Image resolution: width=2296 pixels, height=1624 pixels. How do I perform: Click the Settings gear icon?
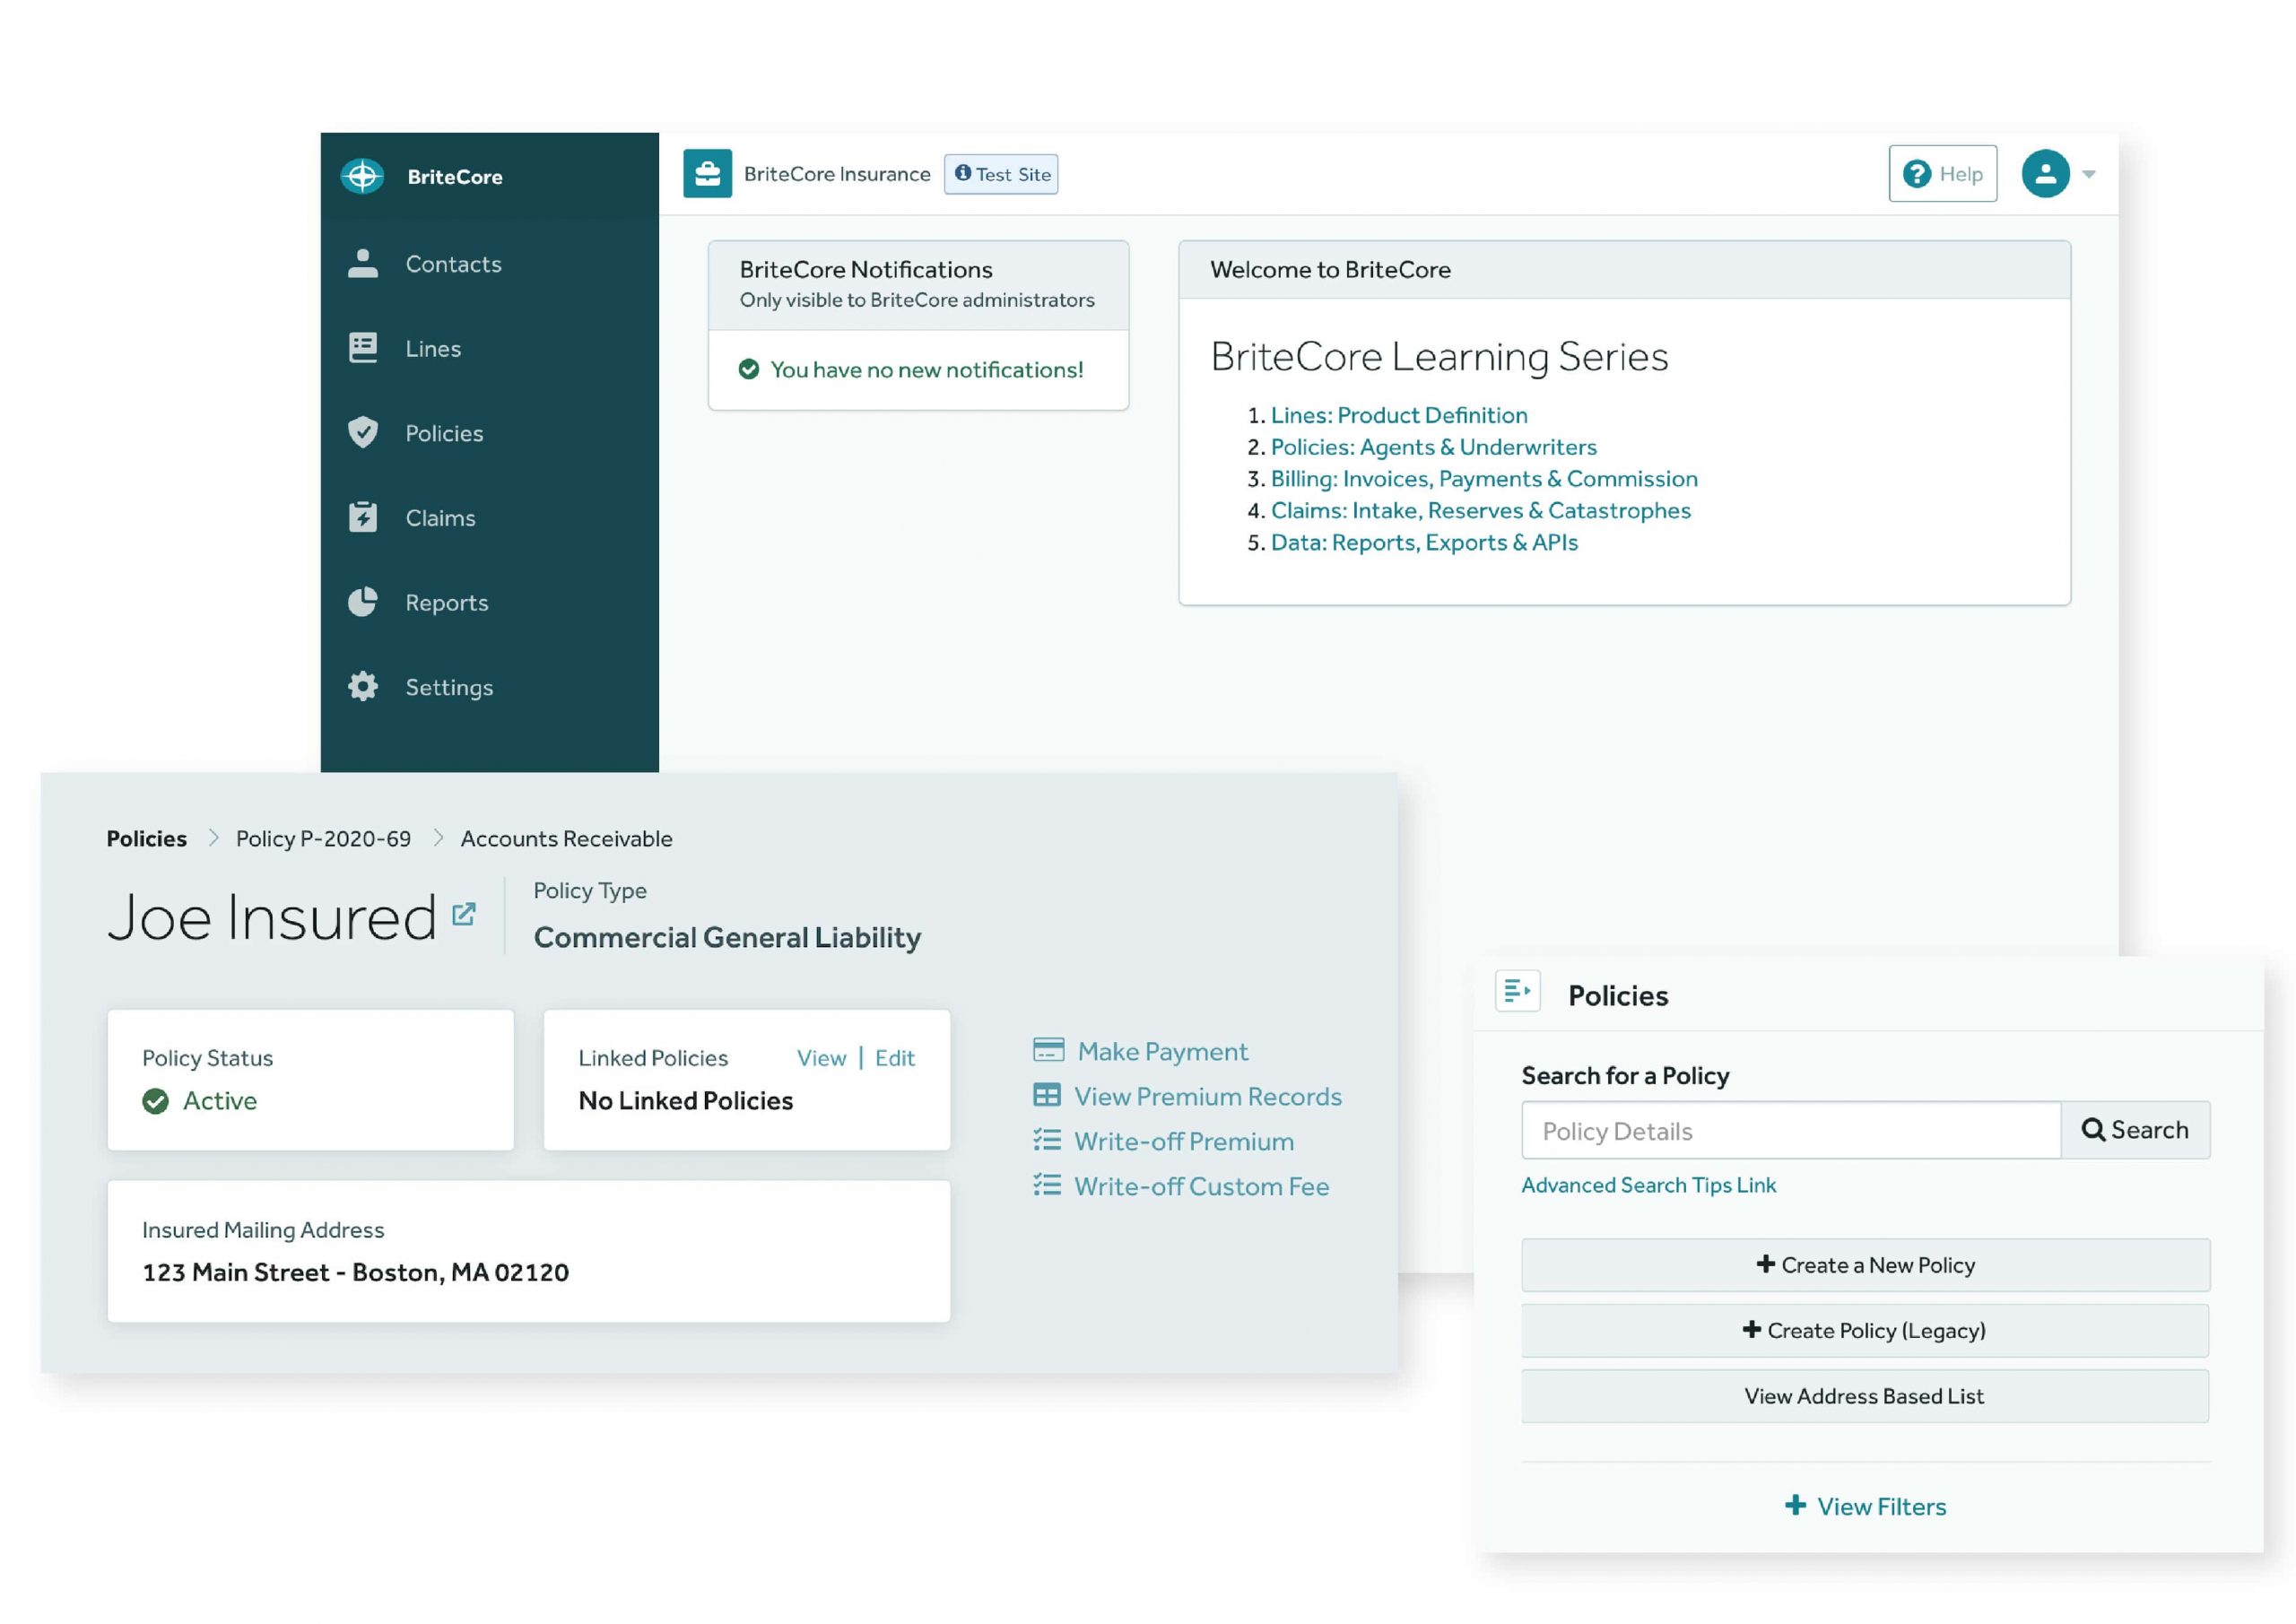362,687
